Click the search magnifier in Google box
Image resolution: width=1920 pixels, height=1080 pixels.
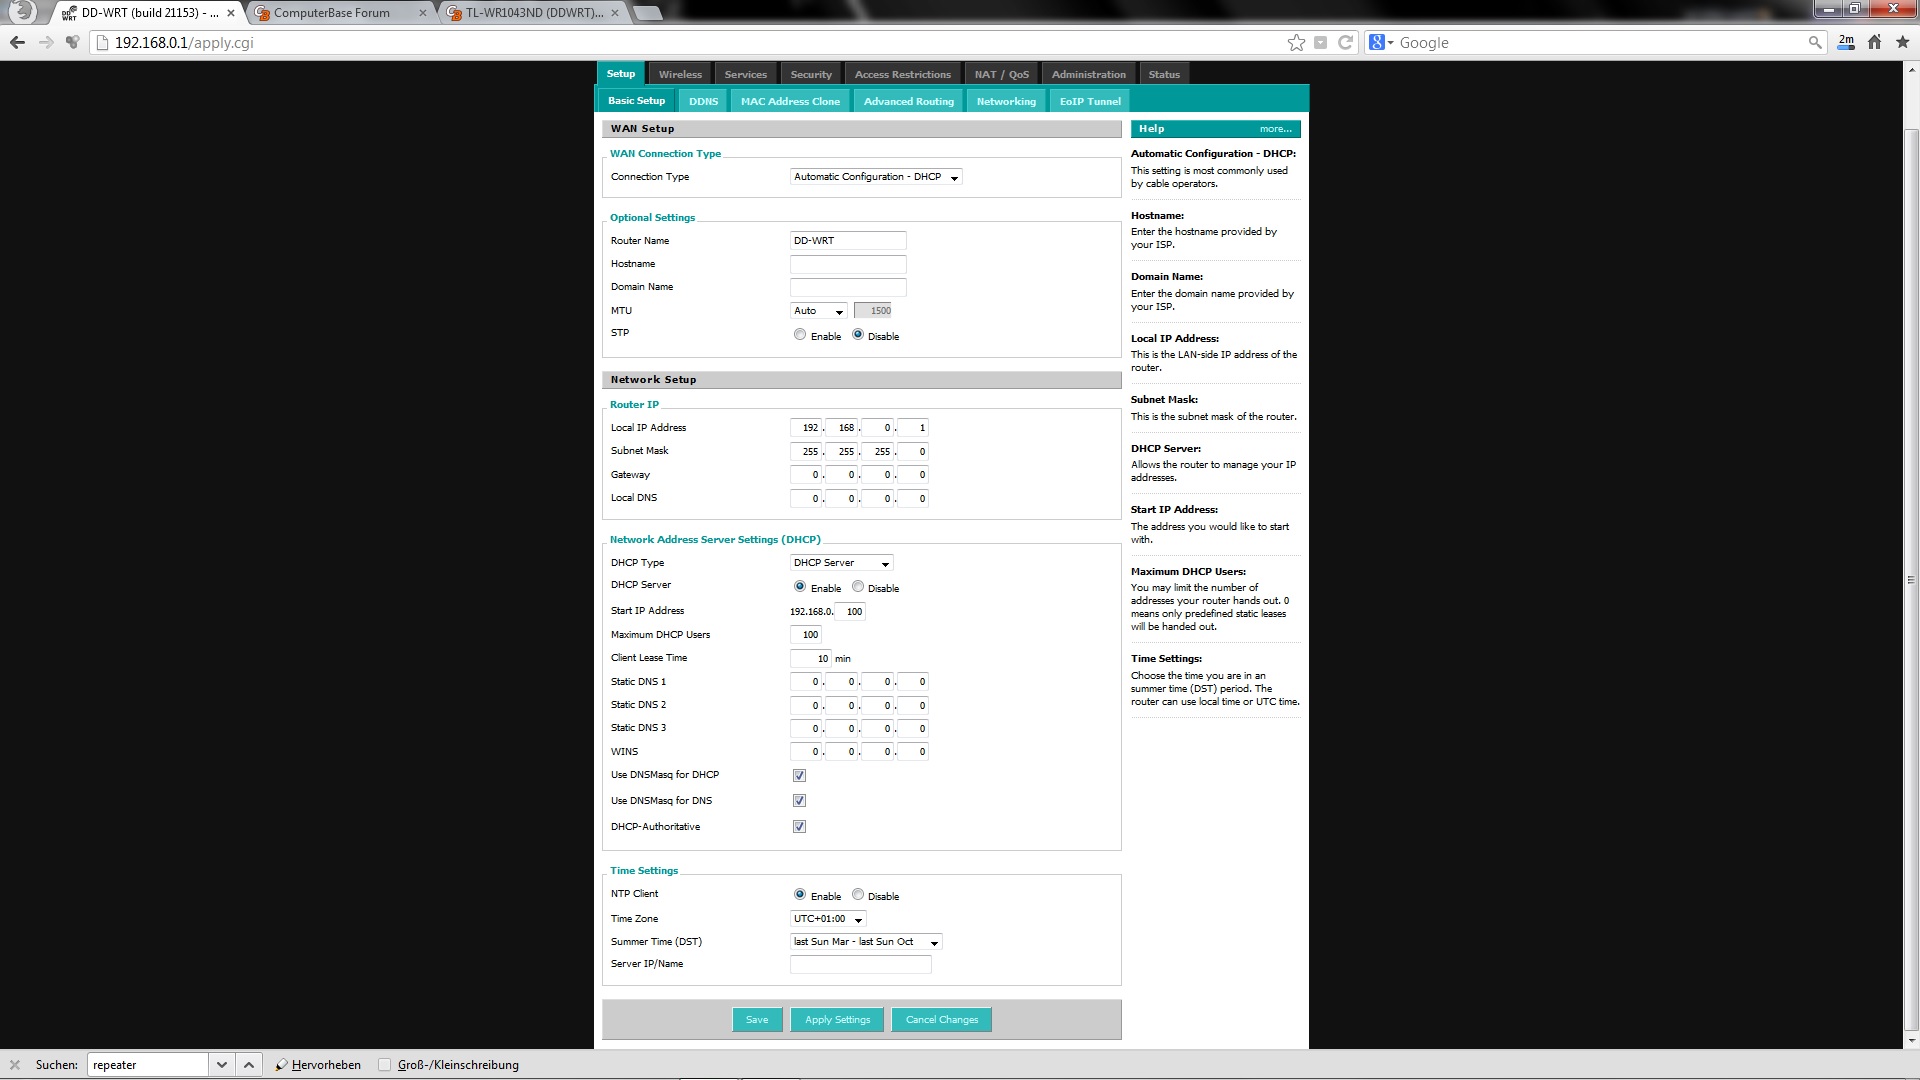point(1815,42)
